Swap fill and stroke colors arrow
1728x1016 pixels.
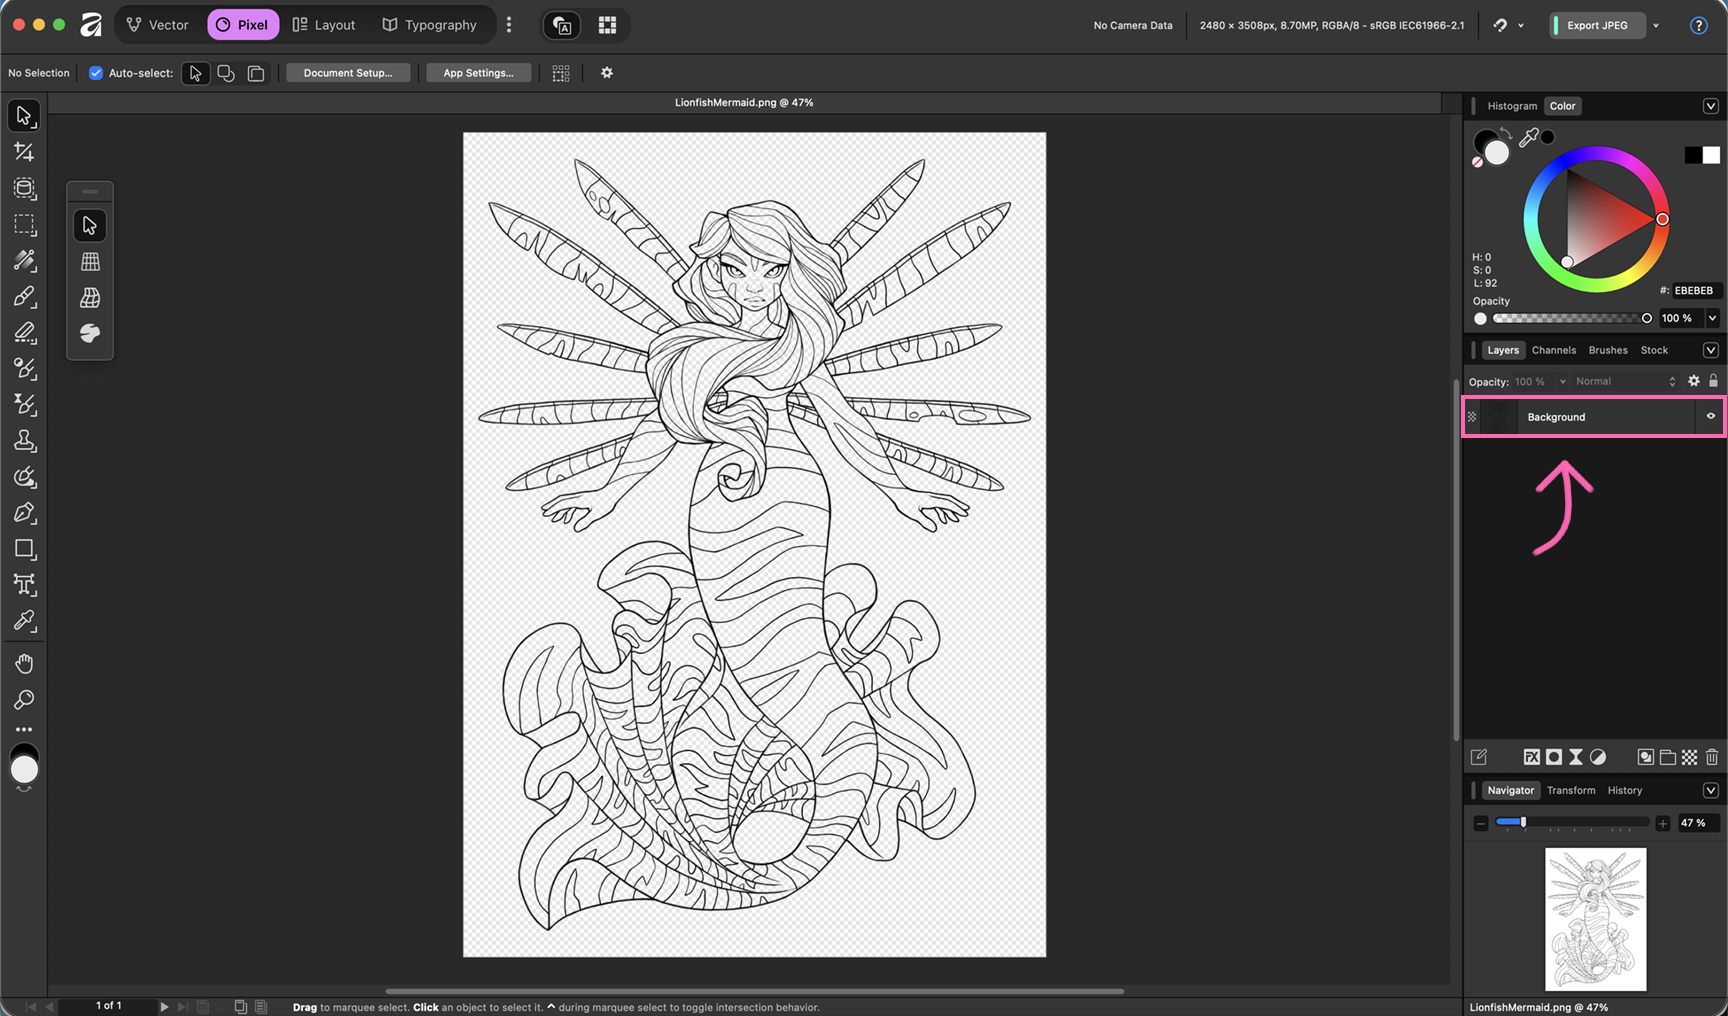tap(1506, 133)
